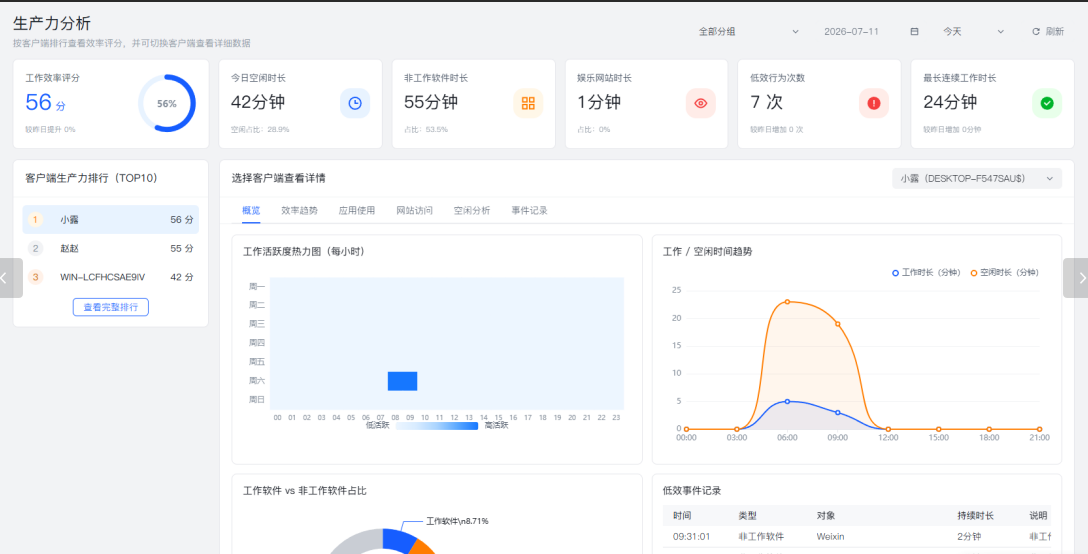Select WIN-LCFHCSAE9IV in the ranking list
1088x554 pixels.
point(110,277)
